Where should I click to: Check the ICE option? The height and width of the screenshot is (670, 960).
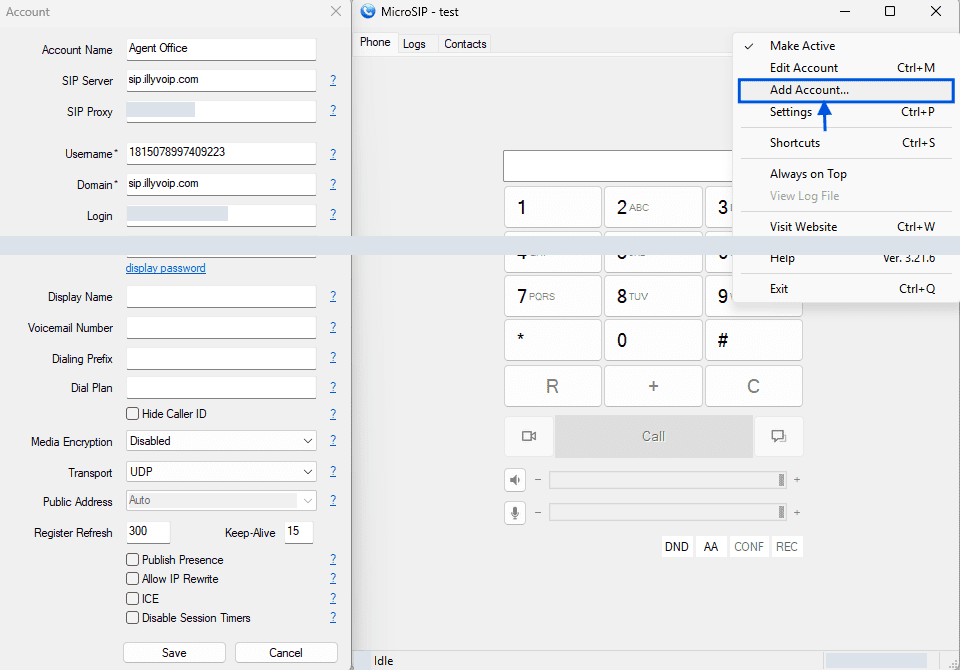click(x=132, y=598)
